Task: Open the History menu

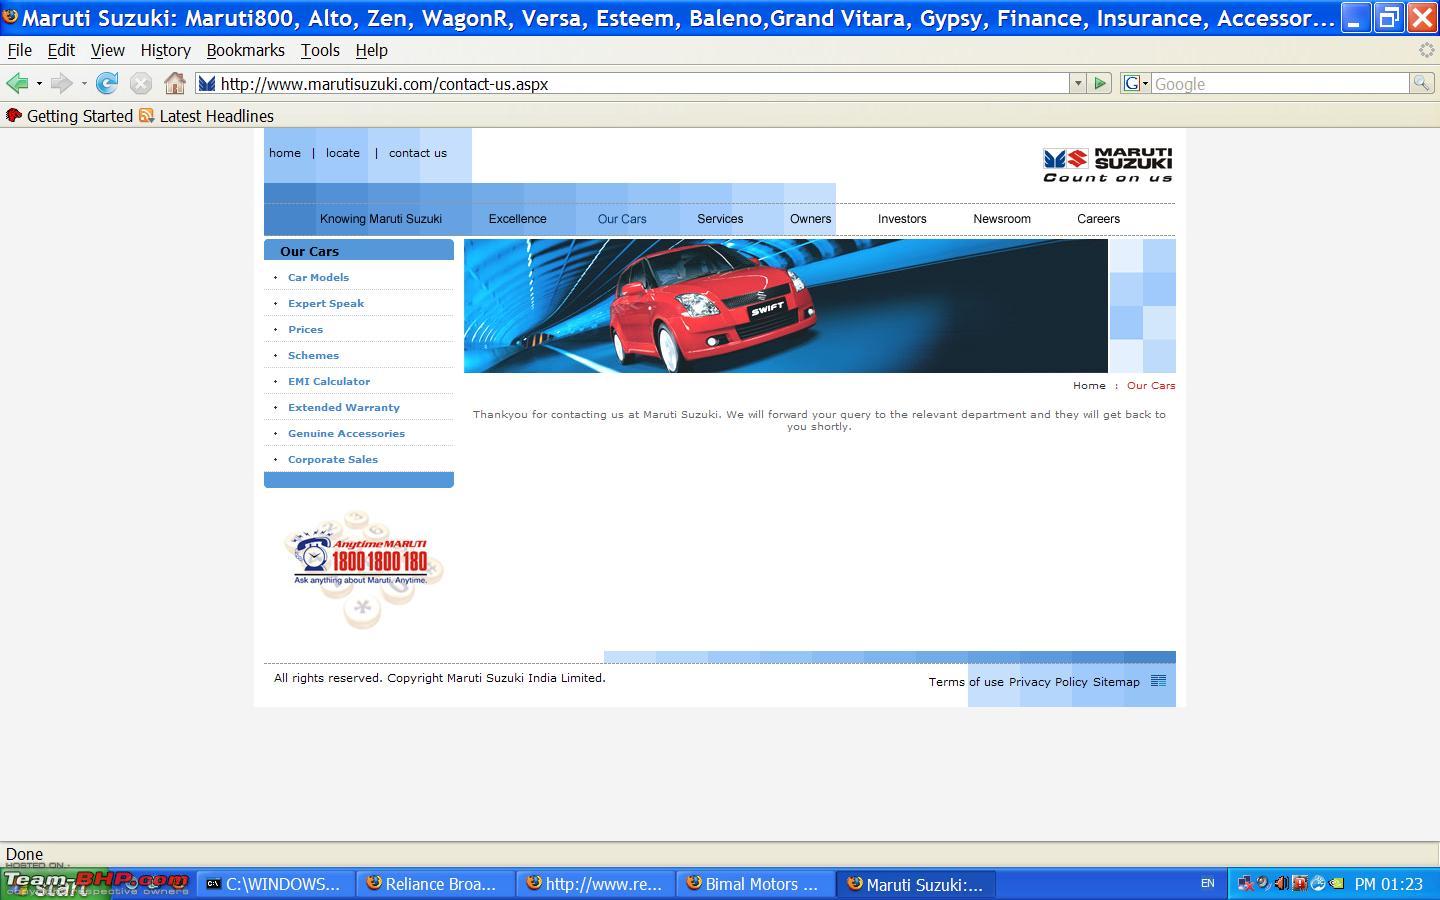Action: coord(165,50)
